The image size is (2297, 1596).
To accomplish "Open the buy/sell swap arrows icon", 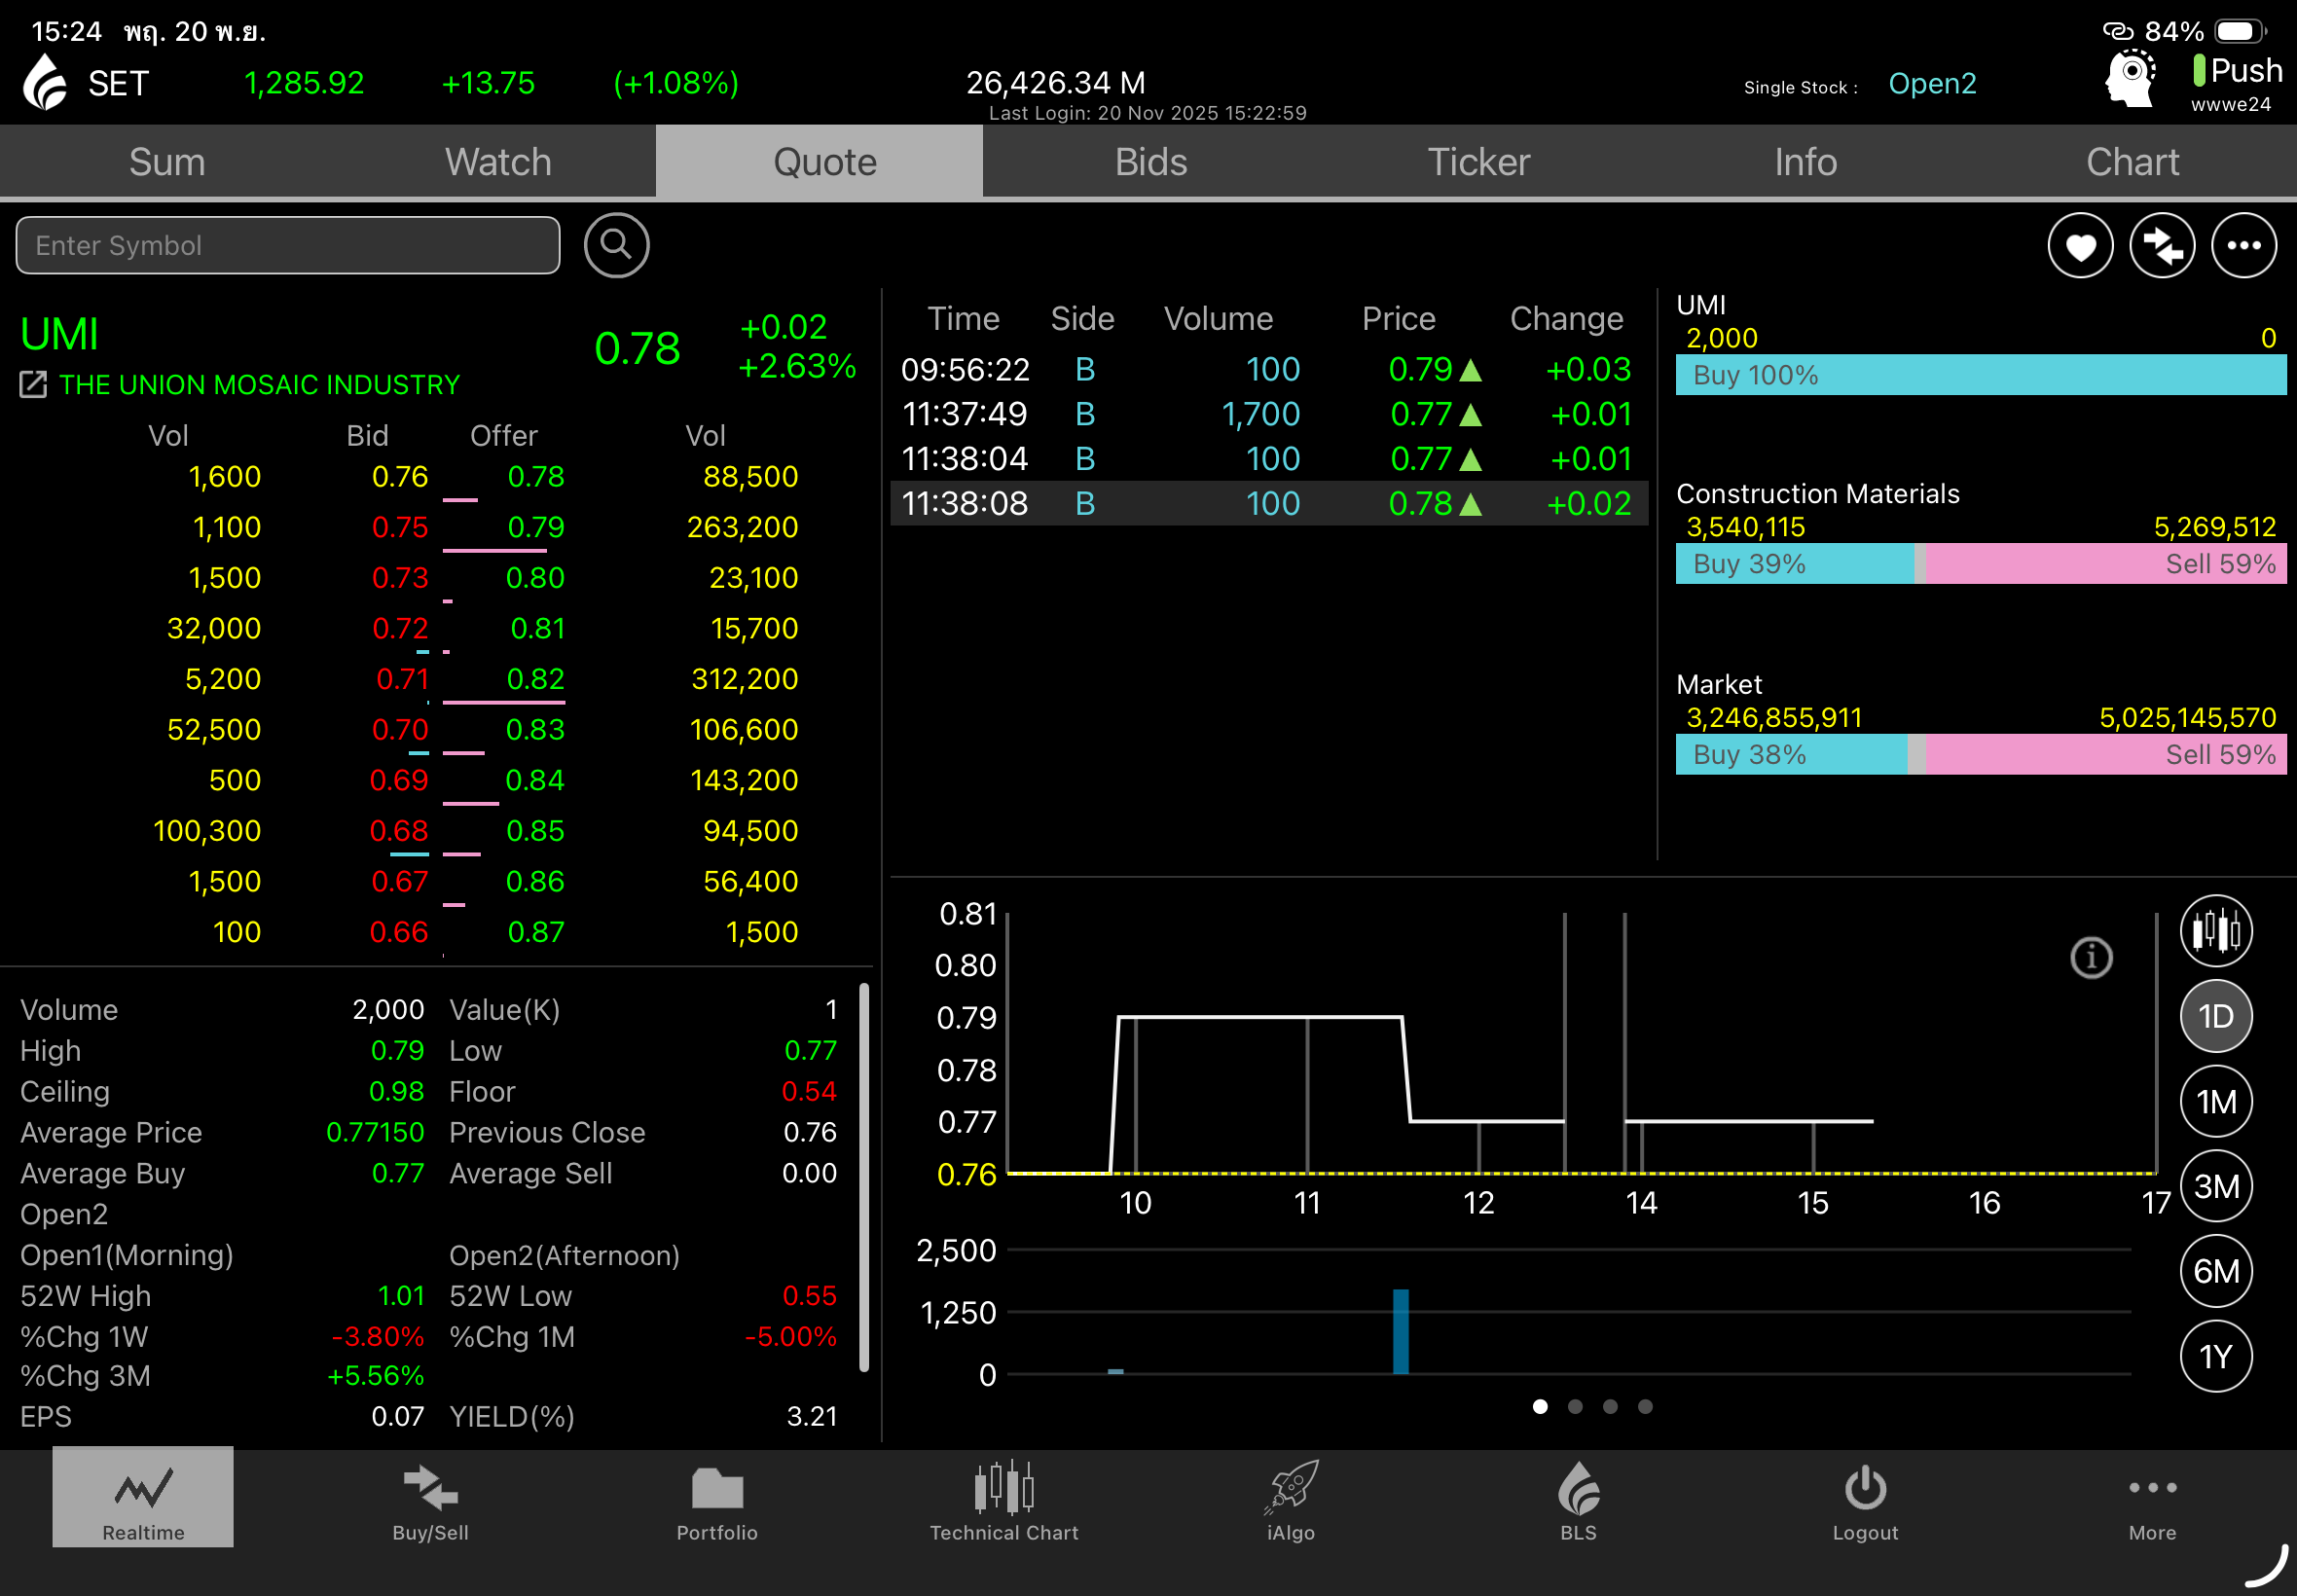I will tap(2161, 246).
